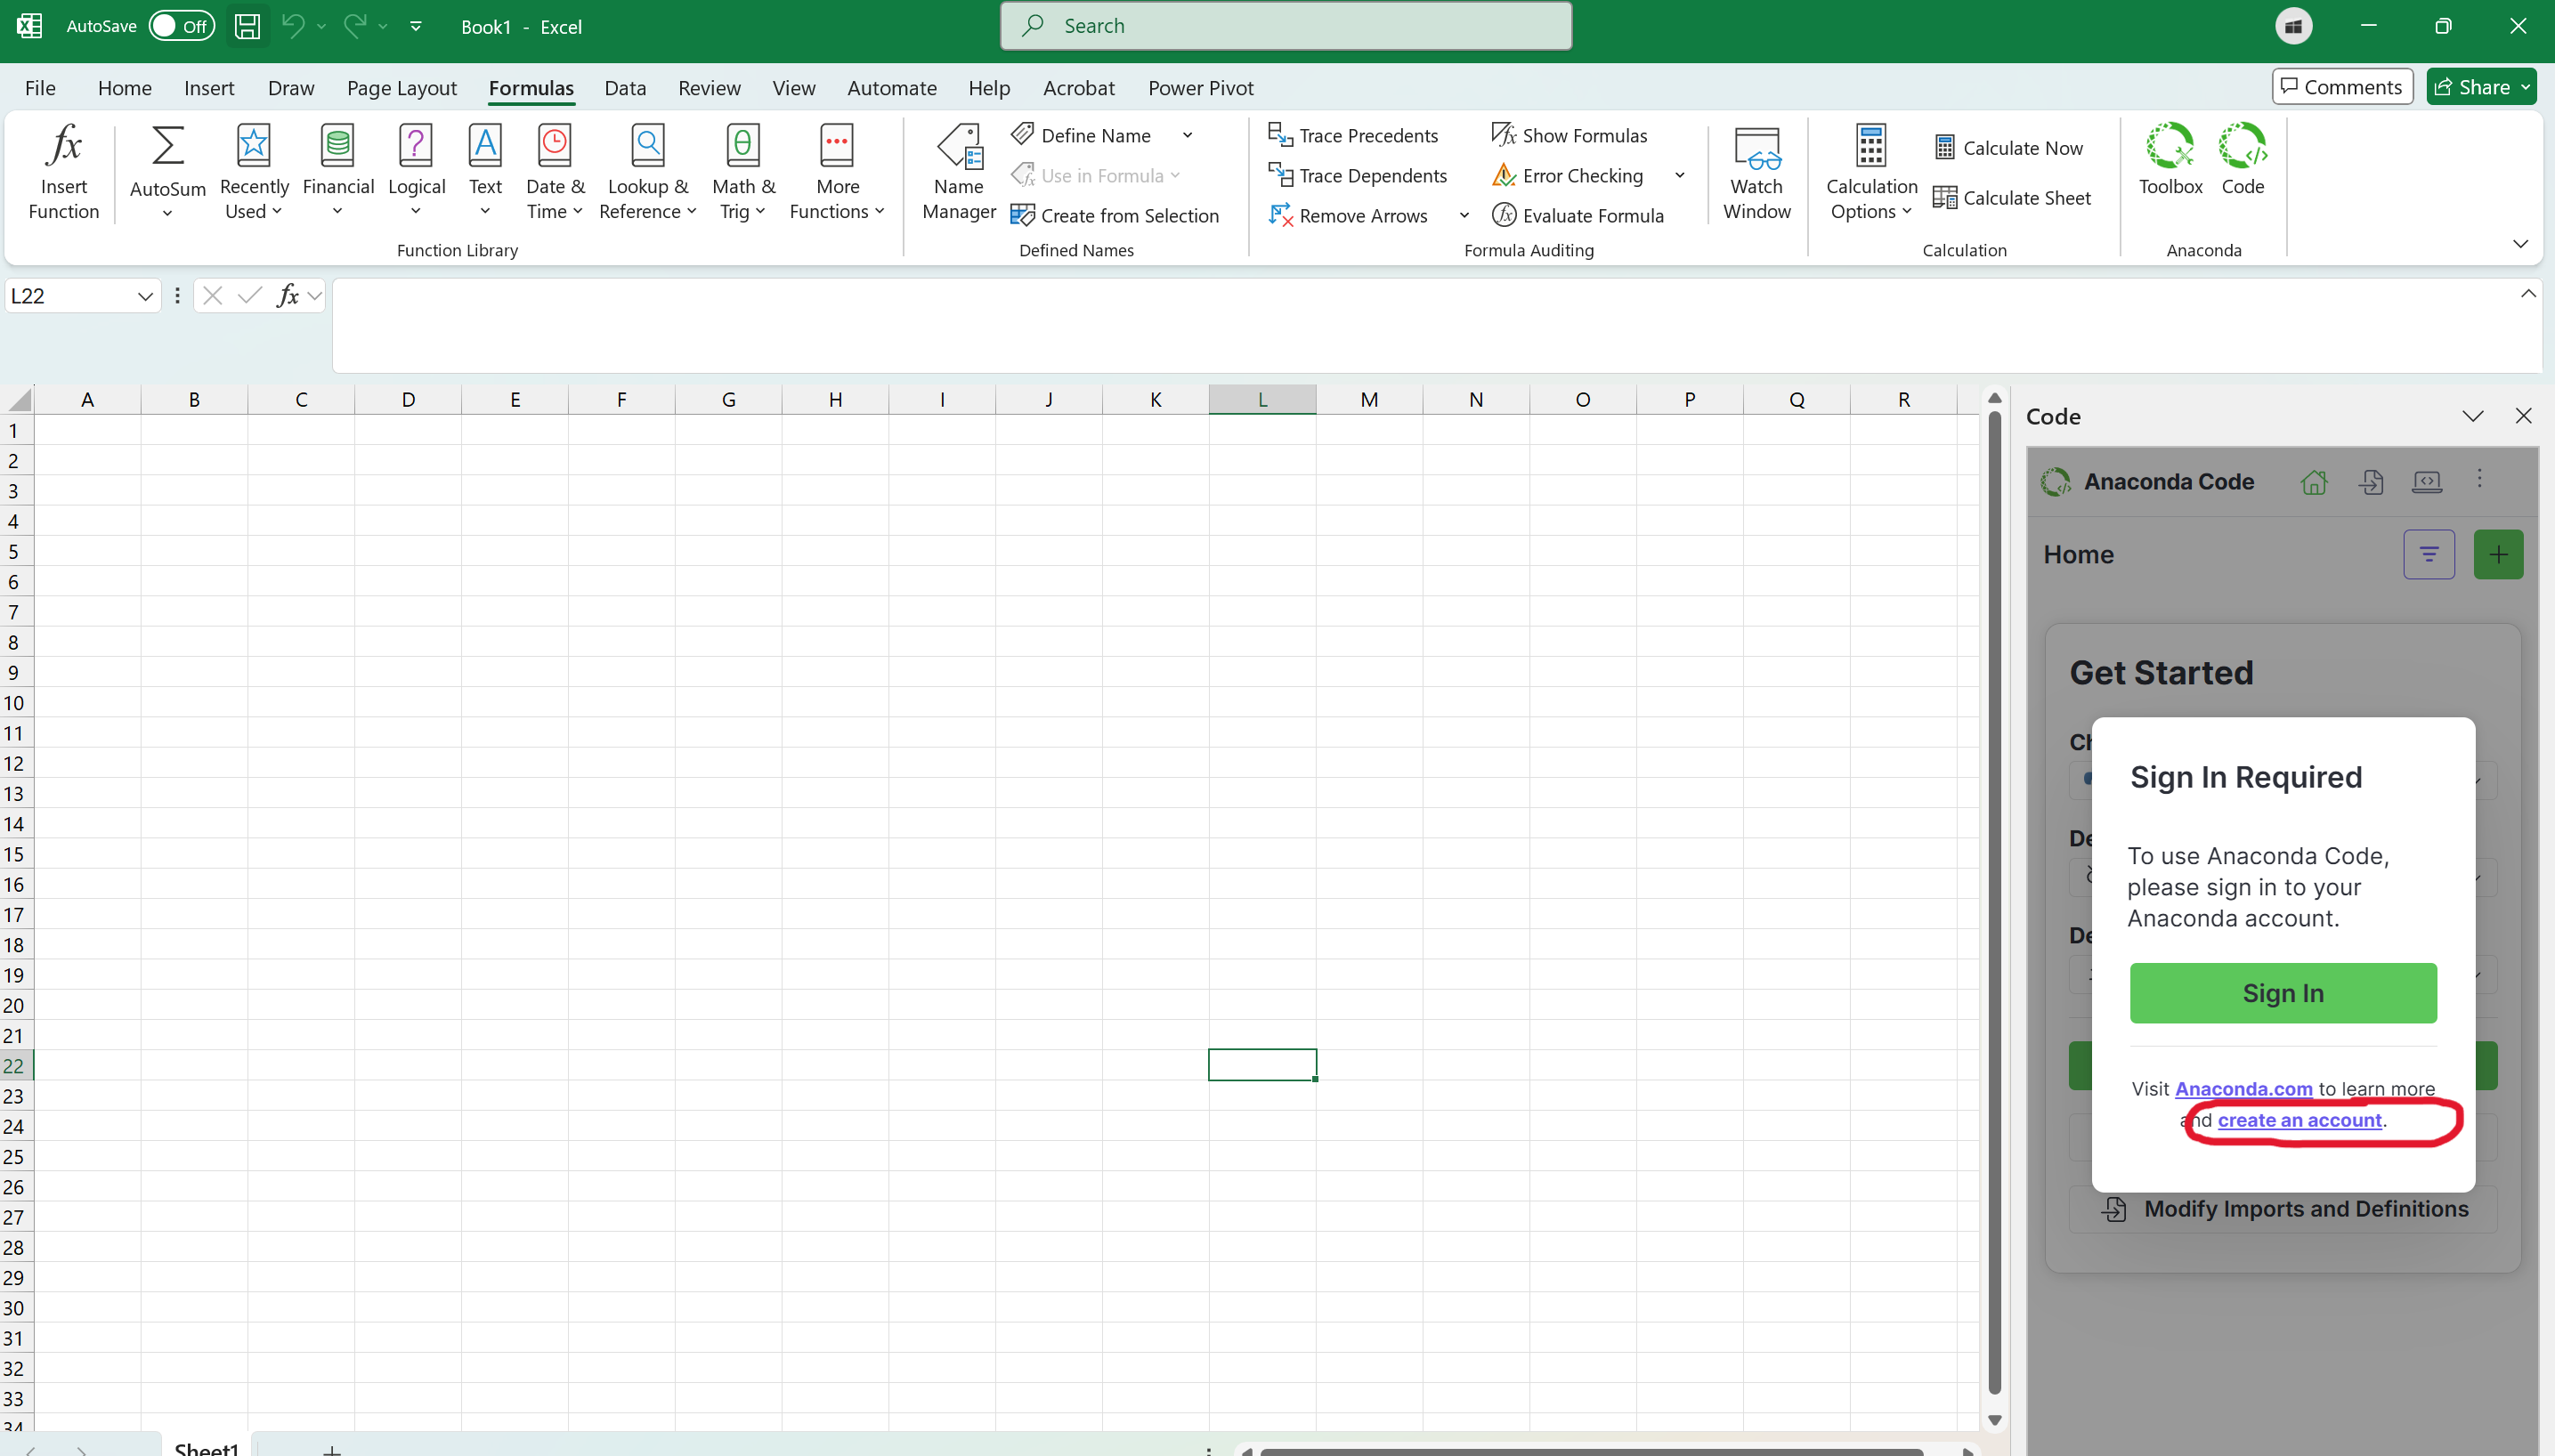Expand the Define Name dropdown arrow
This screenshot has width=2555, height=1456.
(1188, 135)
